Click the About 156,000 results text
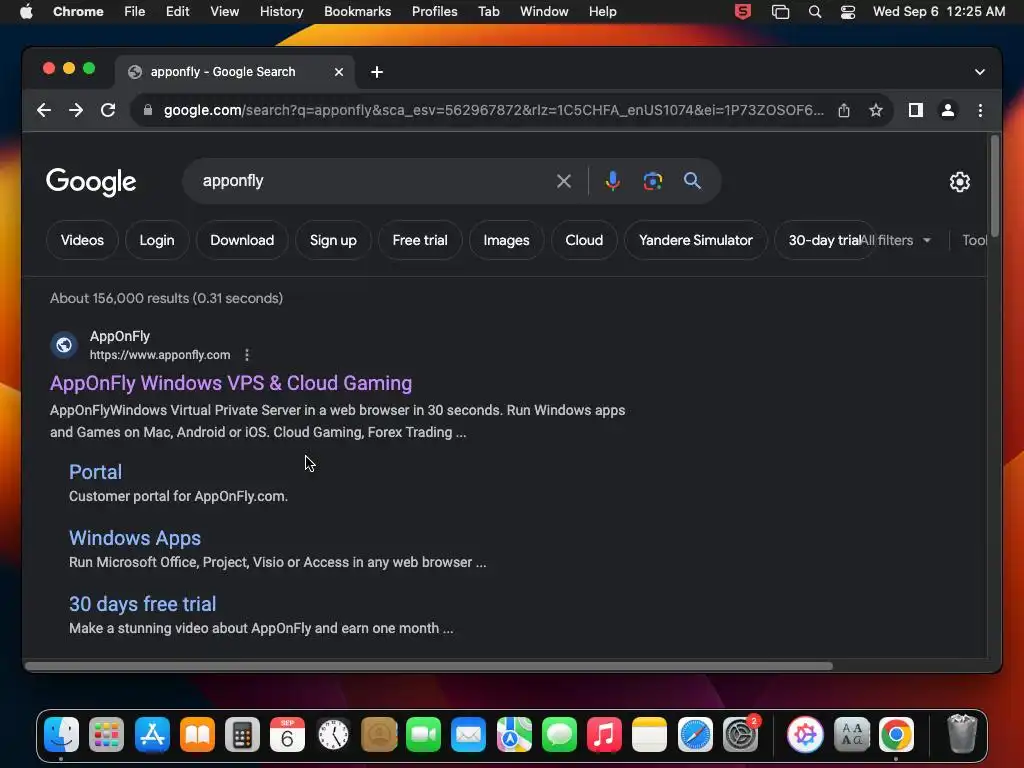Image resolution: width=1024 pixels, height=768 pixels. pos(167,298)
